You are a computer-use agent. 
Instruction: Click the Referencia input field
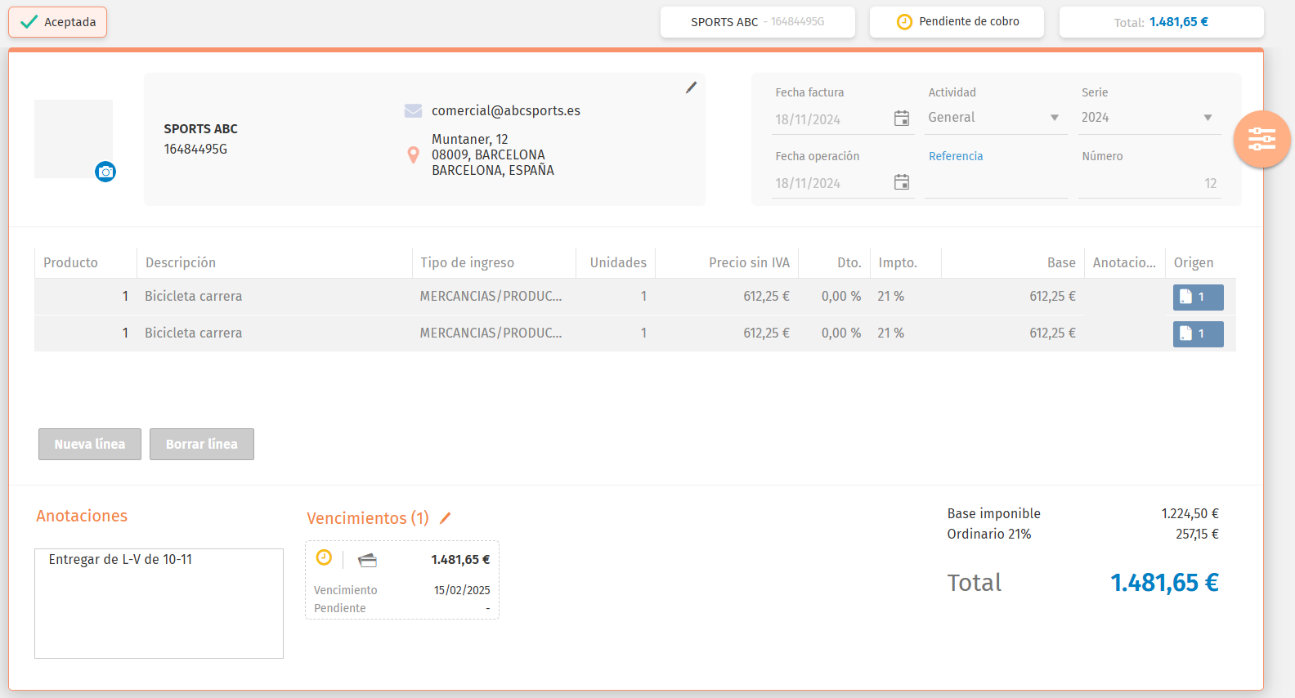(996, 184)
